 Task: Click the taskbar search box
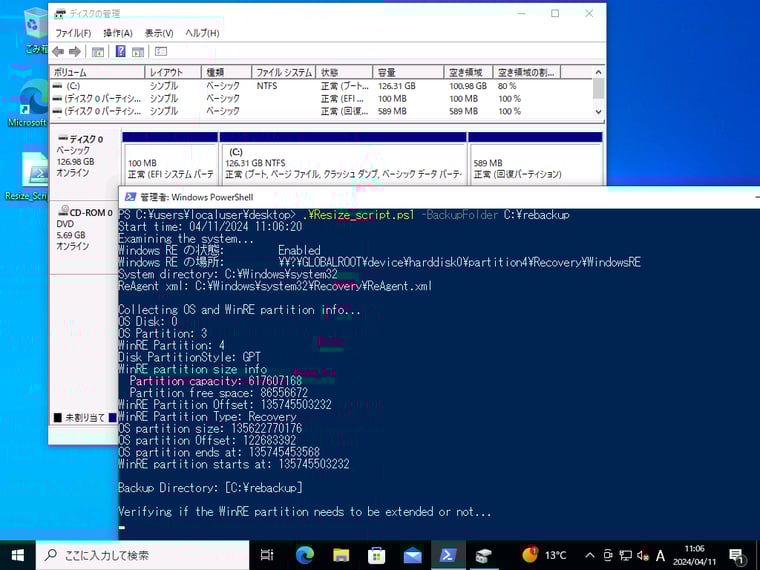142,555
